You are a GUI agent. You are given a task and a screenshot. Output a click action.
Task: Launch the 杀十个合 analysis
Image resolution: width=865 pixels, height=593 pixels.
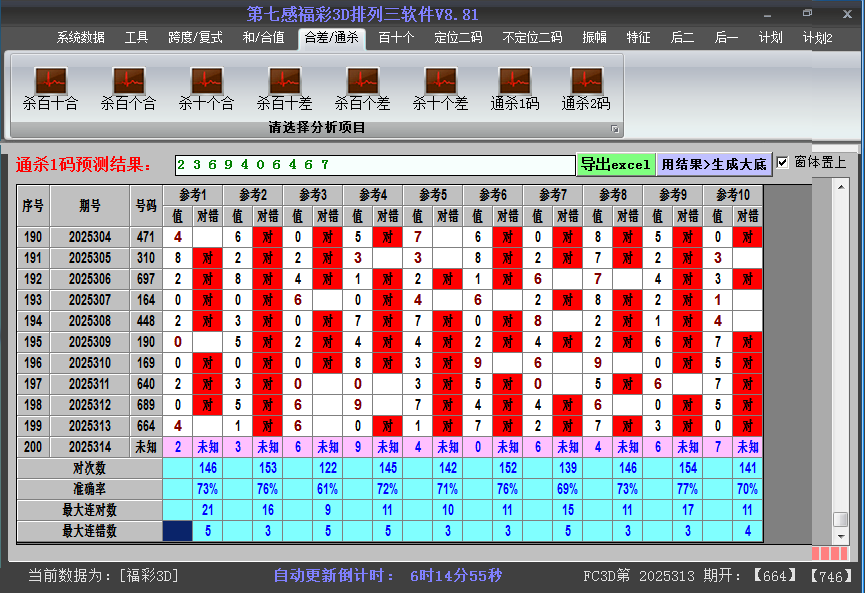tap(206, 87)
